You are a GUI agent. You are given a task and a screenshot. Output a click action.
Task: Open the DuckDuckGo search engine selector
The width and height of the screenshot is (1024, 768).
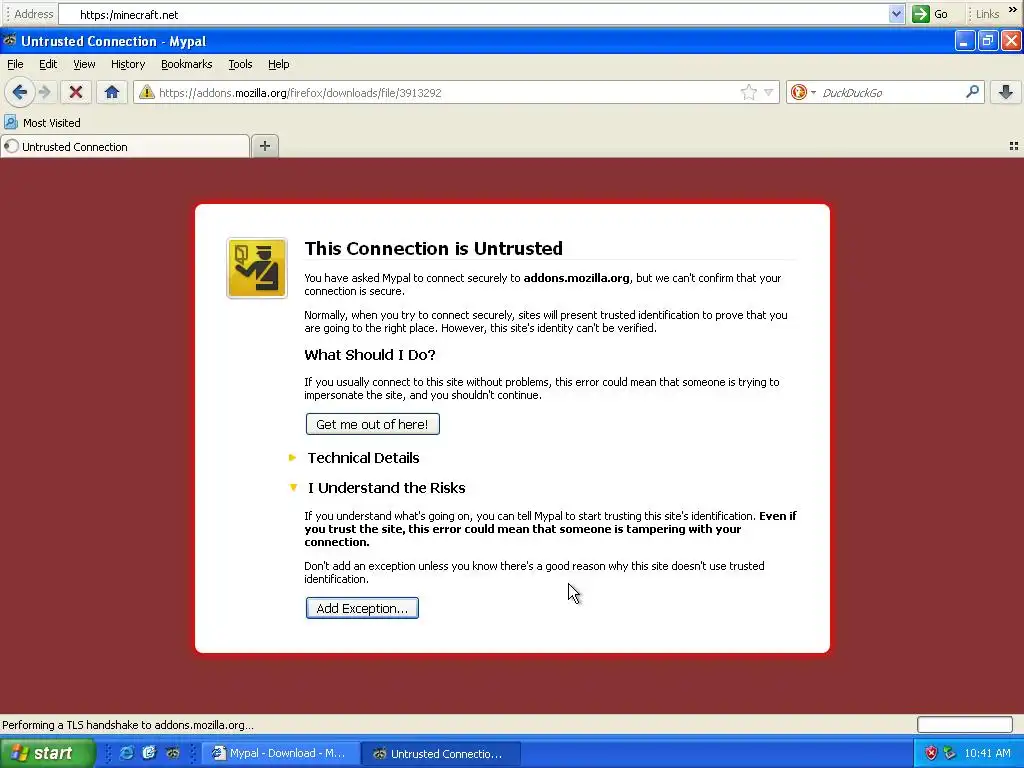(803, 92)
